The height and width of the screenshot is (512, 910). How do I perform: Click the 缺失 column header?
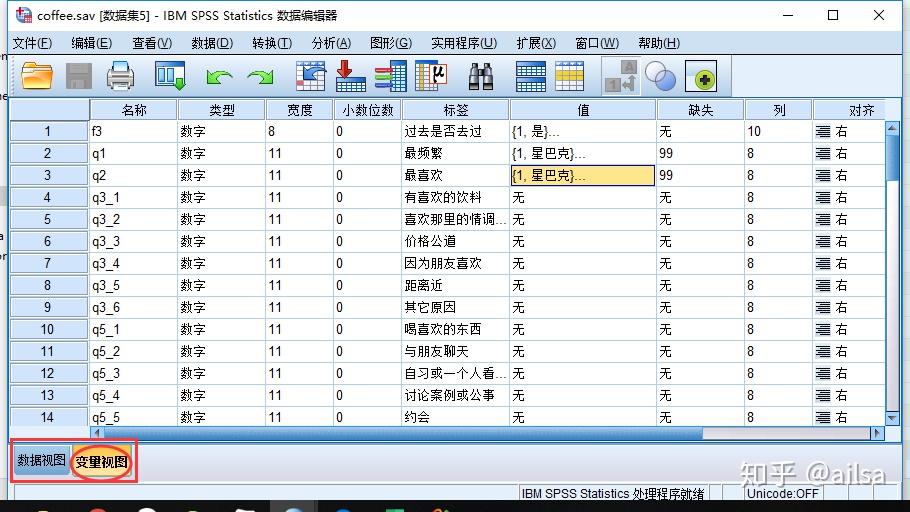[700, 110]
